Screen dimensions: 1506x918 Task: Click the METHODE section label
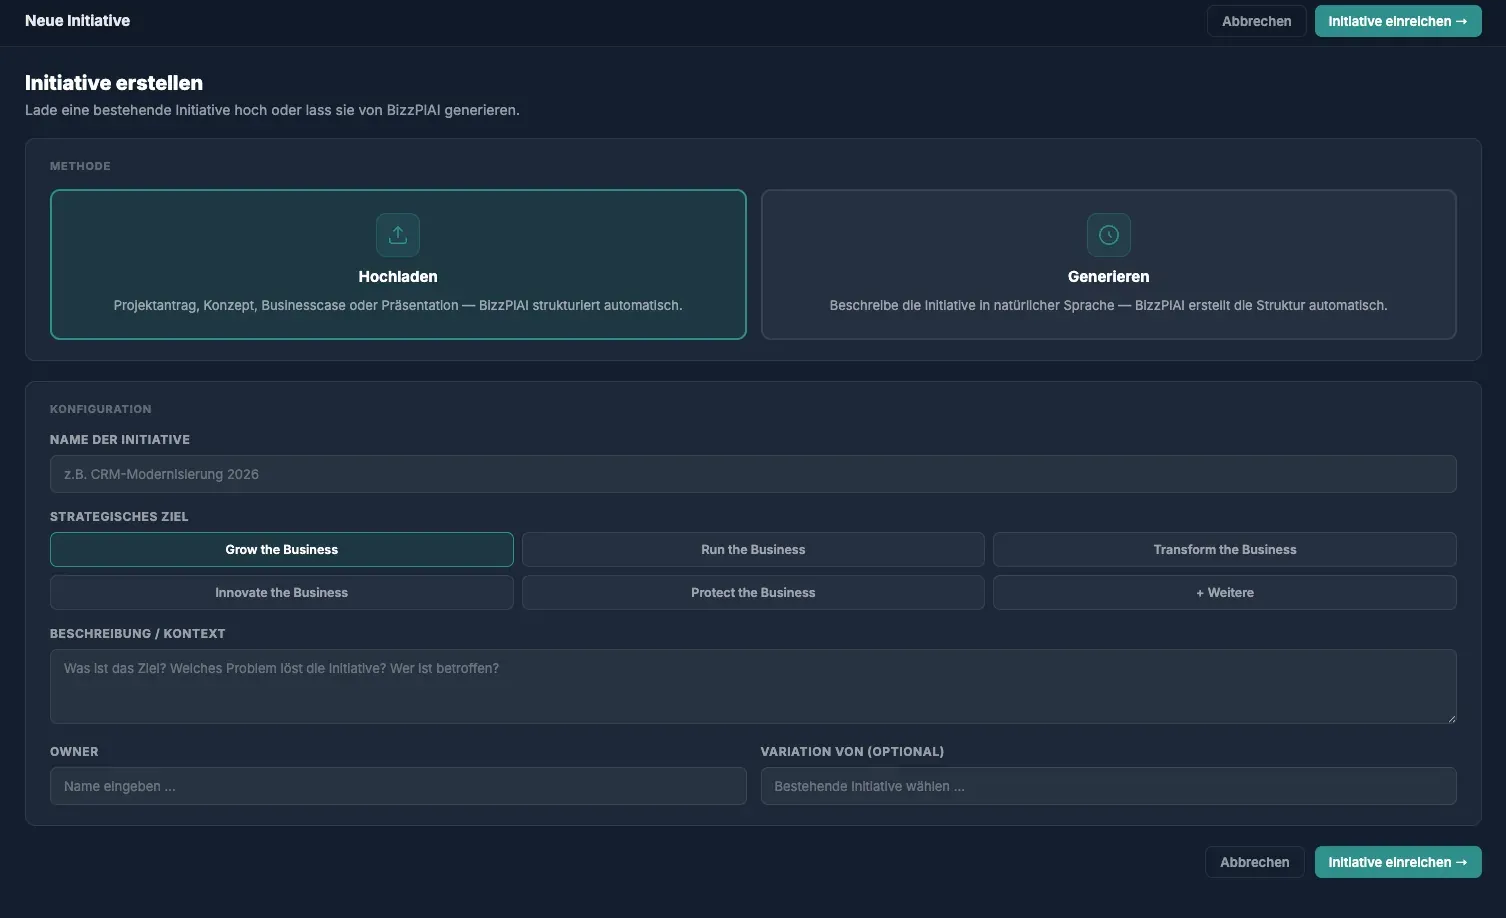click(80, 166)
